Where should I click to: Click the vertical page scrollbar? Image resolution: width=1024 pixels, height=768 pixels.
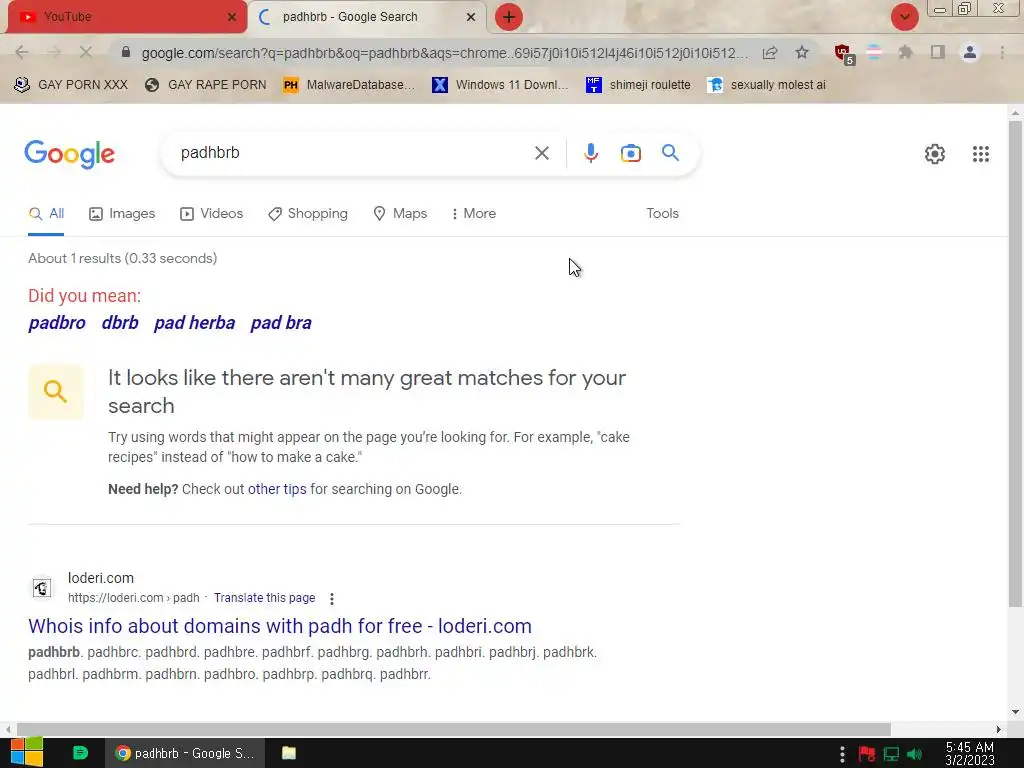pos(1015,364)
